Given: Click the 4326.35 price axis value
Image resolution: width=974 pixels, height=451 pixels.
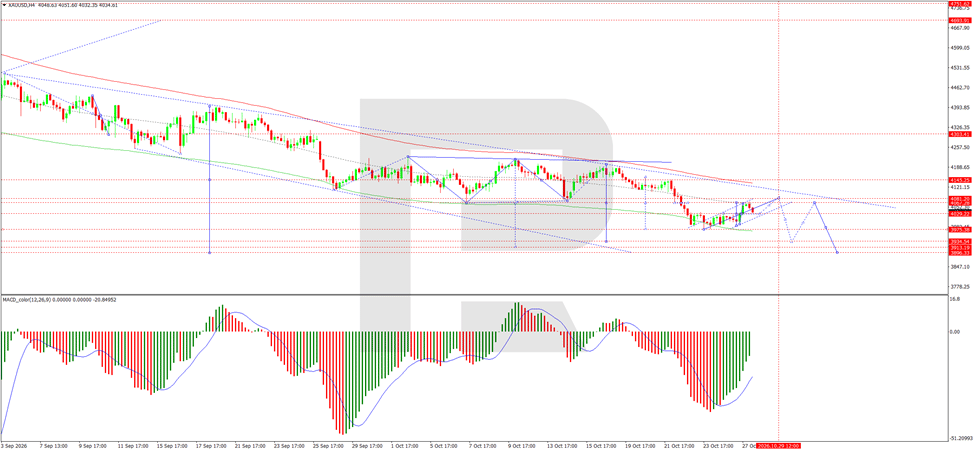Looking at the screenshot, I should coord(960,127).
